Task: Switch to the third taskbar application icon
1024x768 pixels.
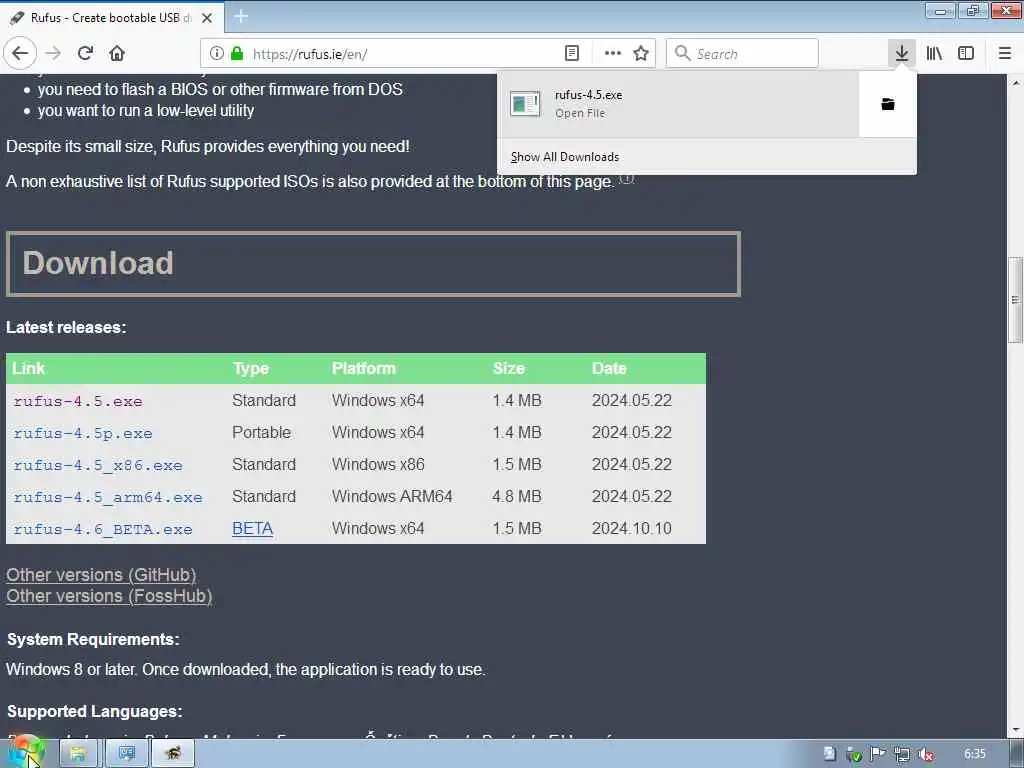Action: click(x=173, y=754)
